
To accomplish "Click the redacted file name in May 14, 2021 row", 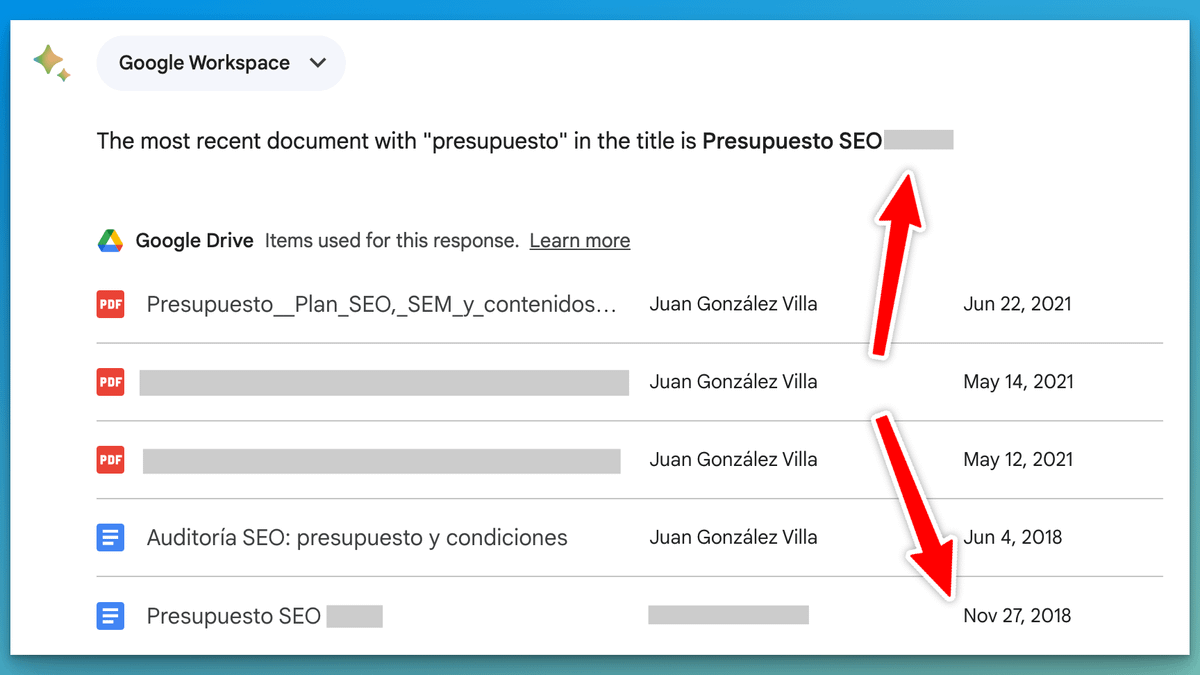I will [x=384, y=382].
